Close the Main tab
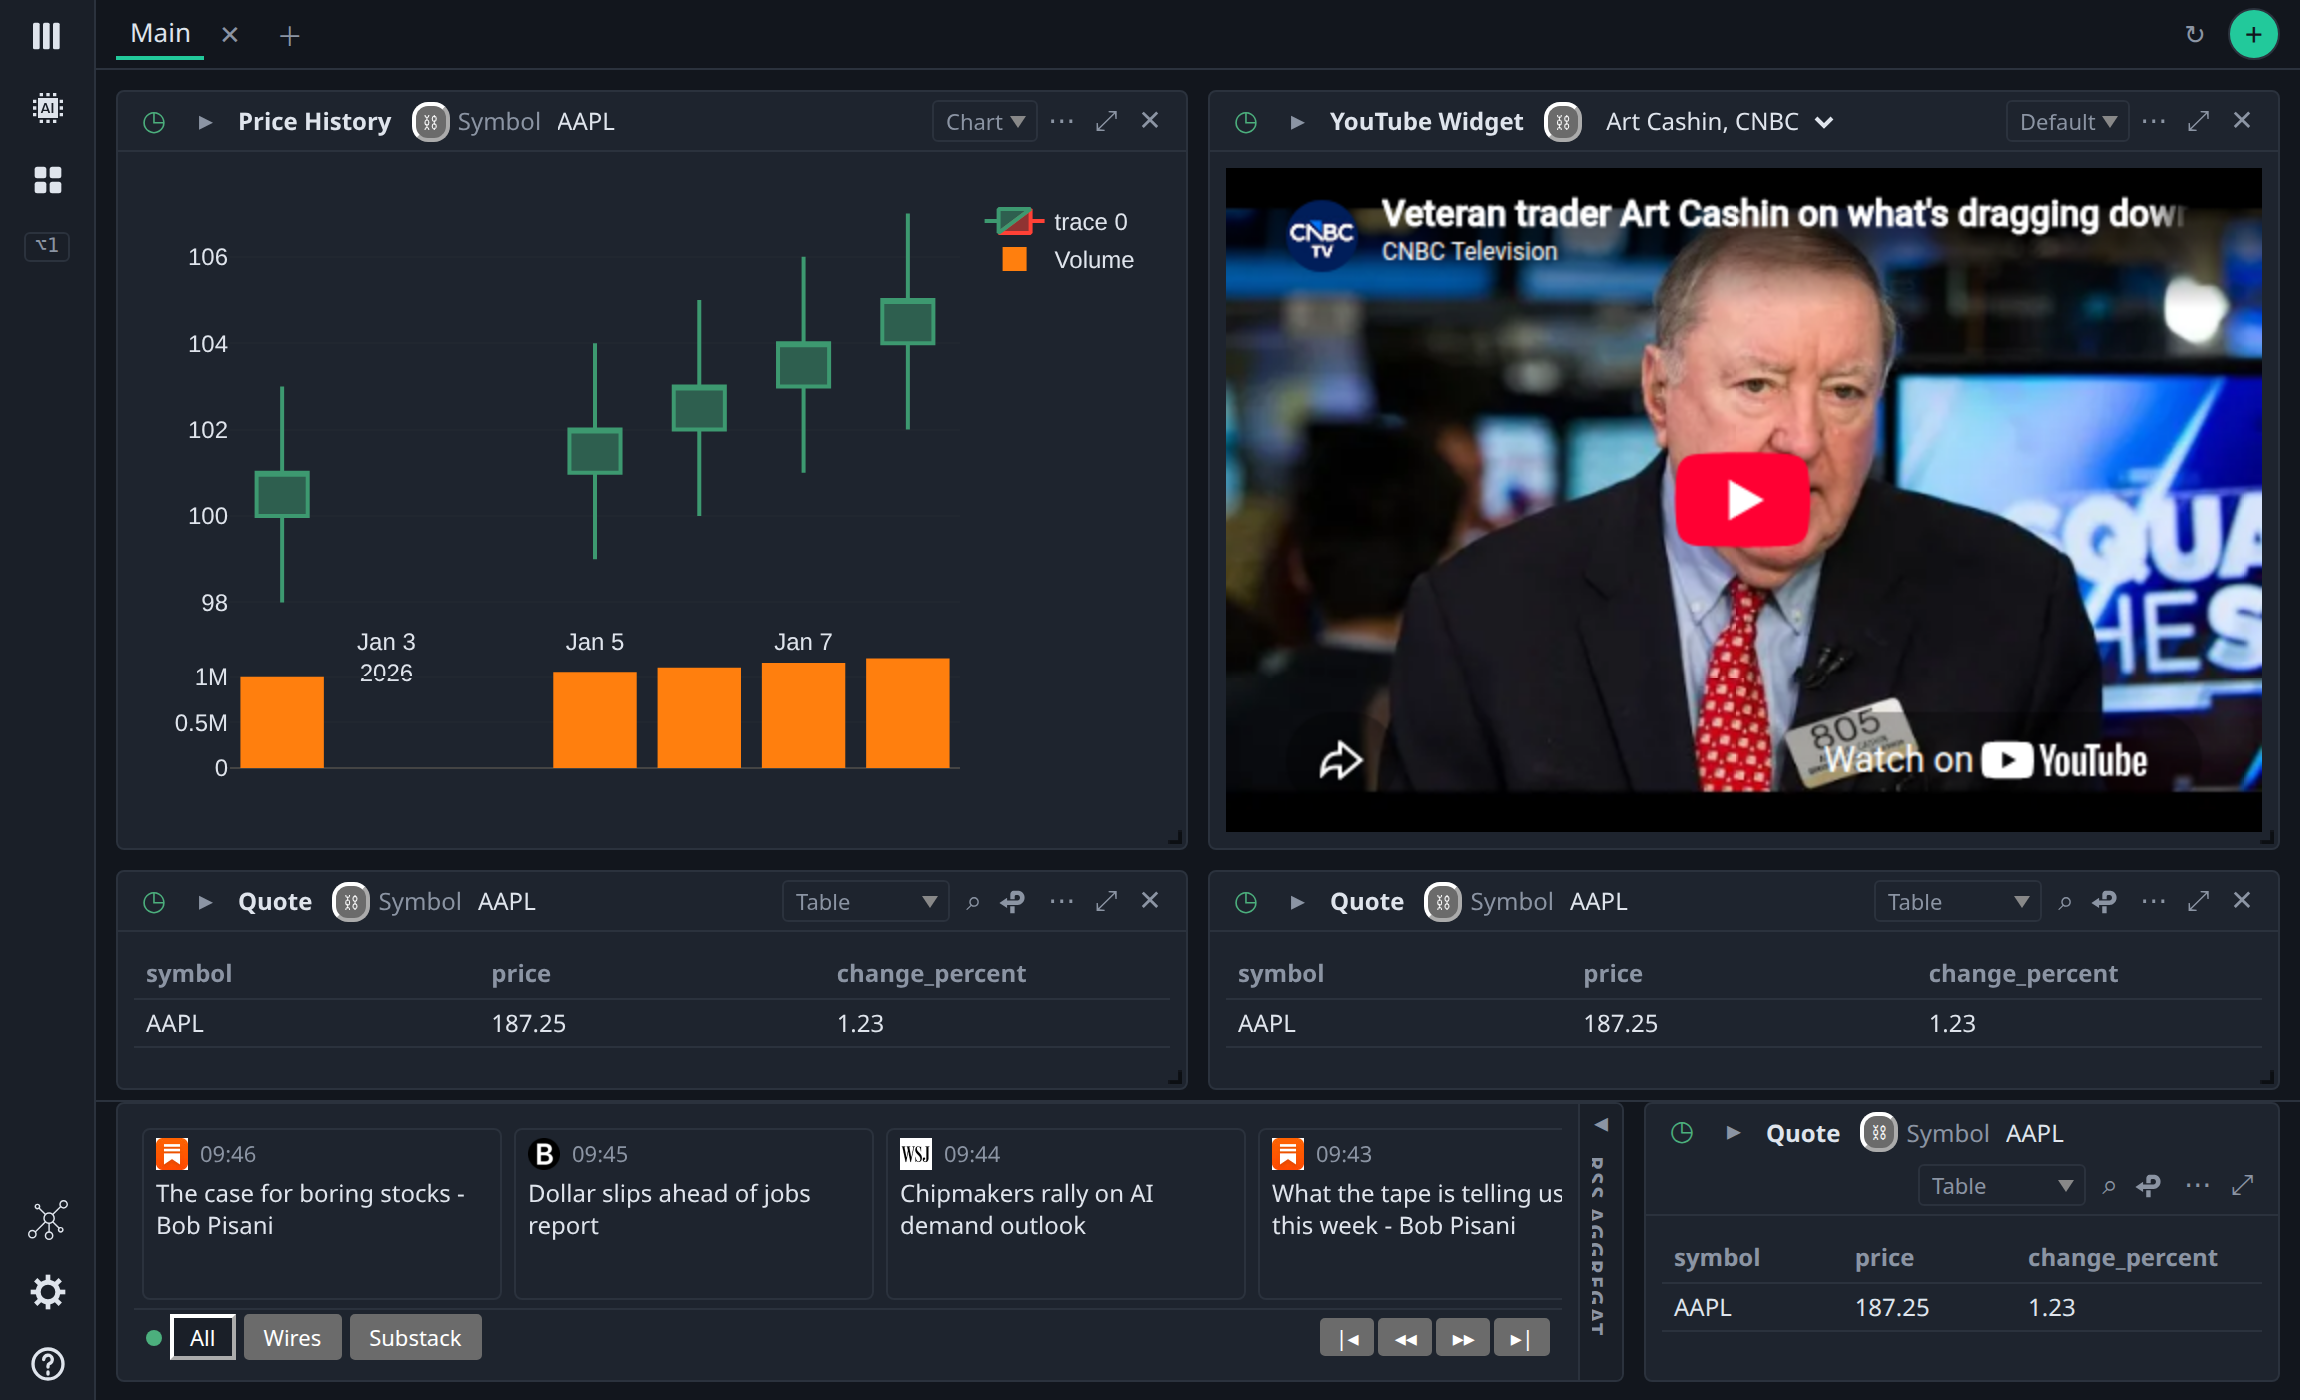 (x=230, y=35)
